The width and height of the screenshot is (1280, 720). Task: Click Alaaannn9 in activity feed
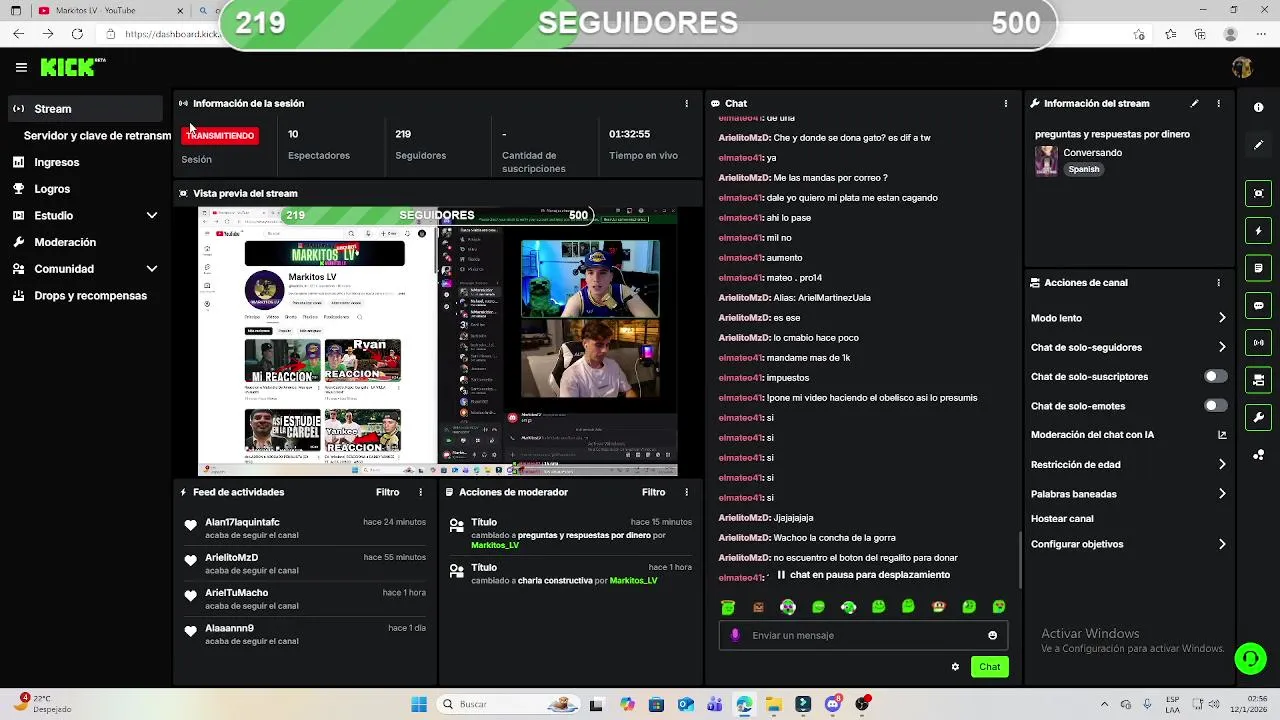pyautogui.click(x=229, y=628)
